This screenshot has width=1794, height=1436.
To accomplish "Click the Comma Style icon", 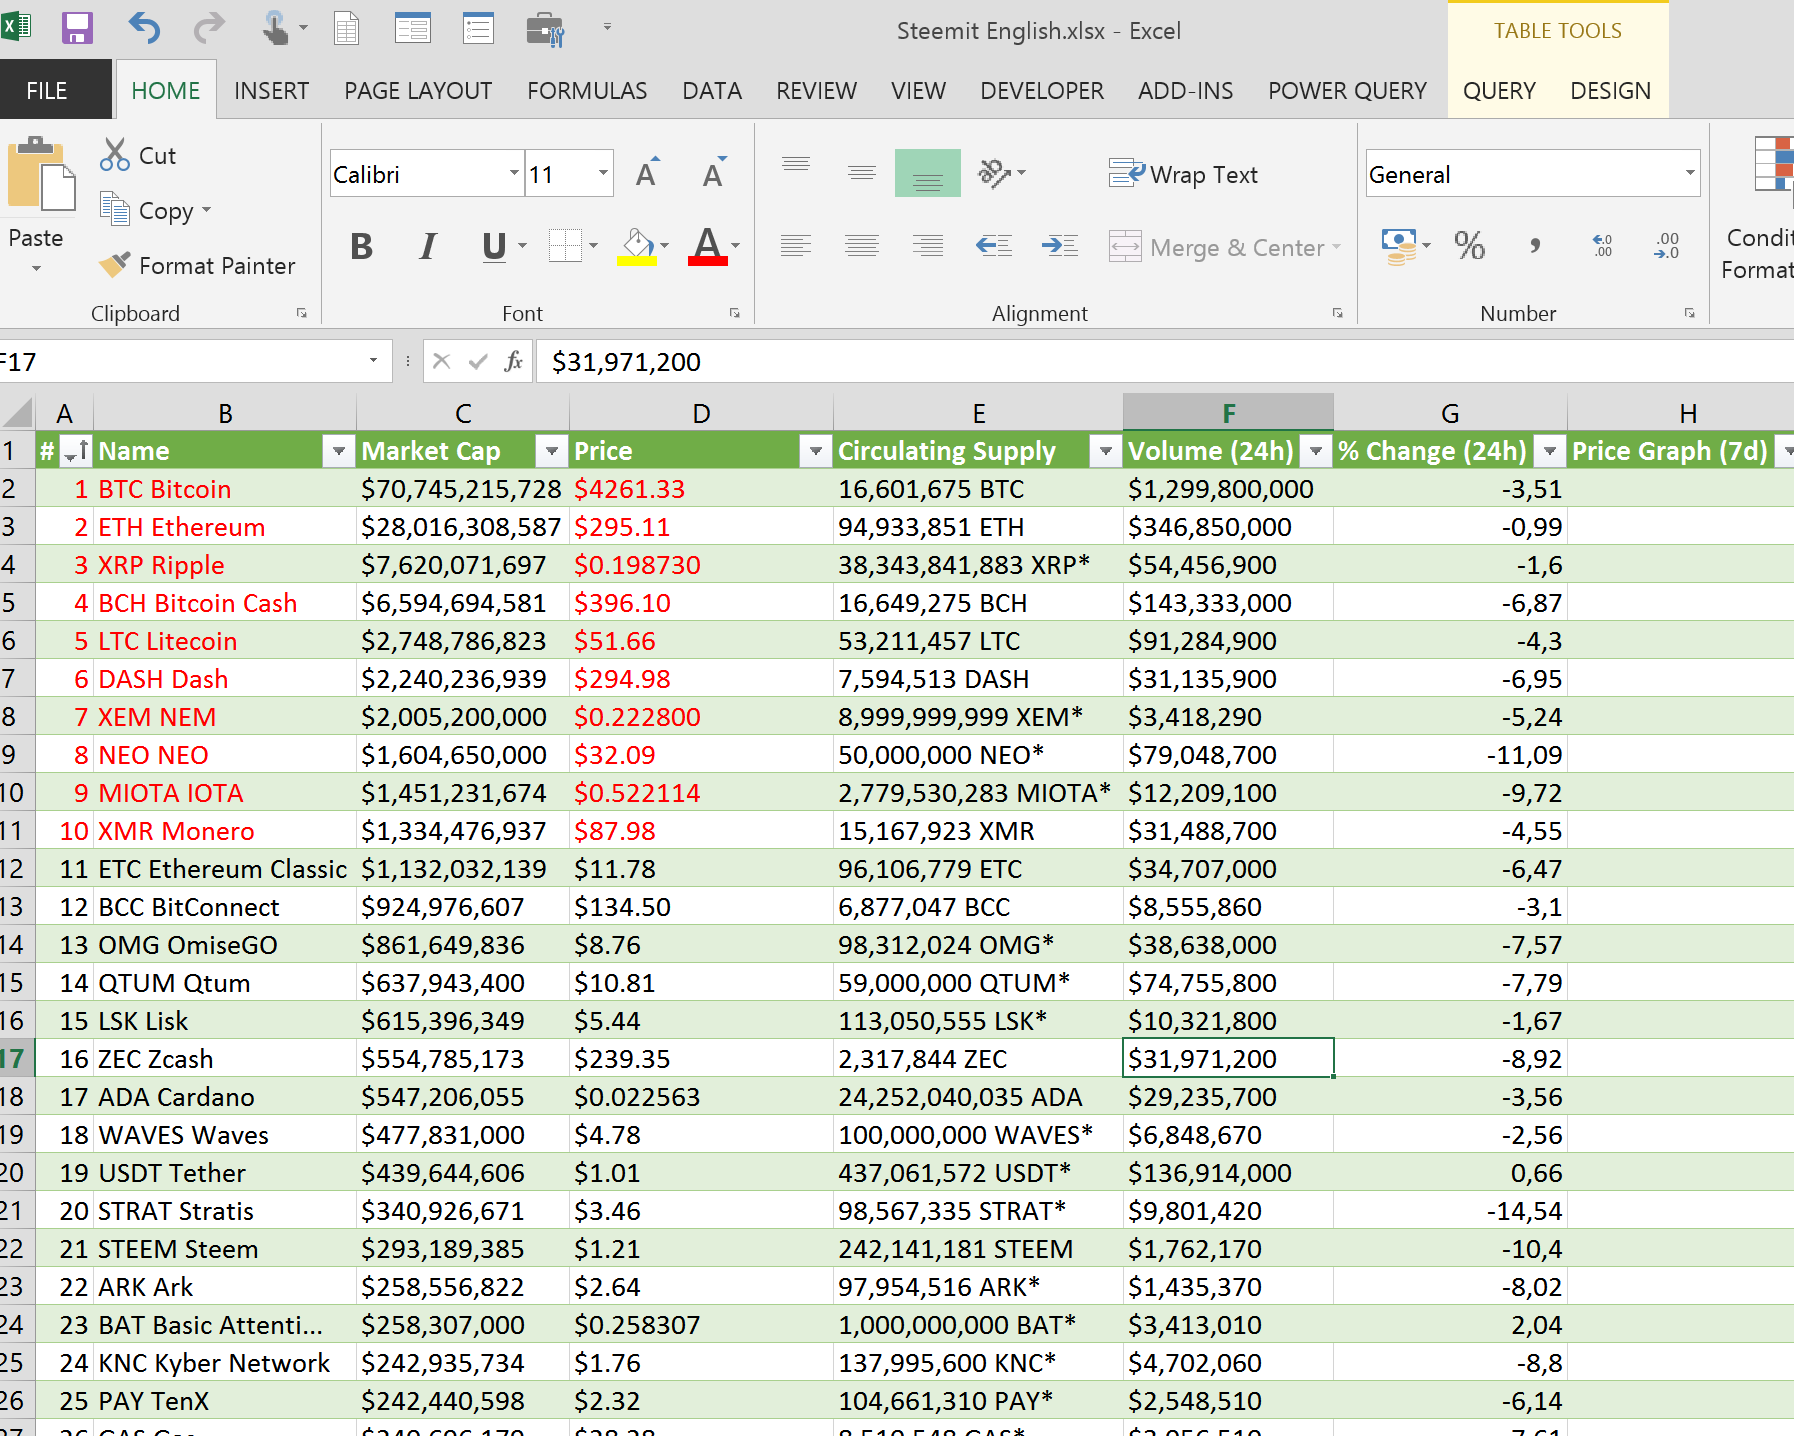I will [1535, 246].
